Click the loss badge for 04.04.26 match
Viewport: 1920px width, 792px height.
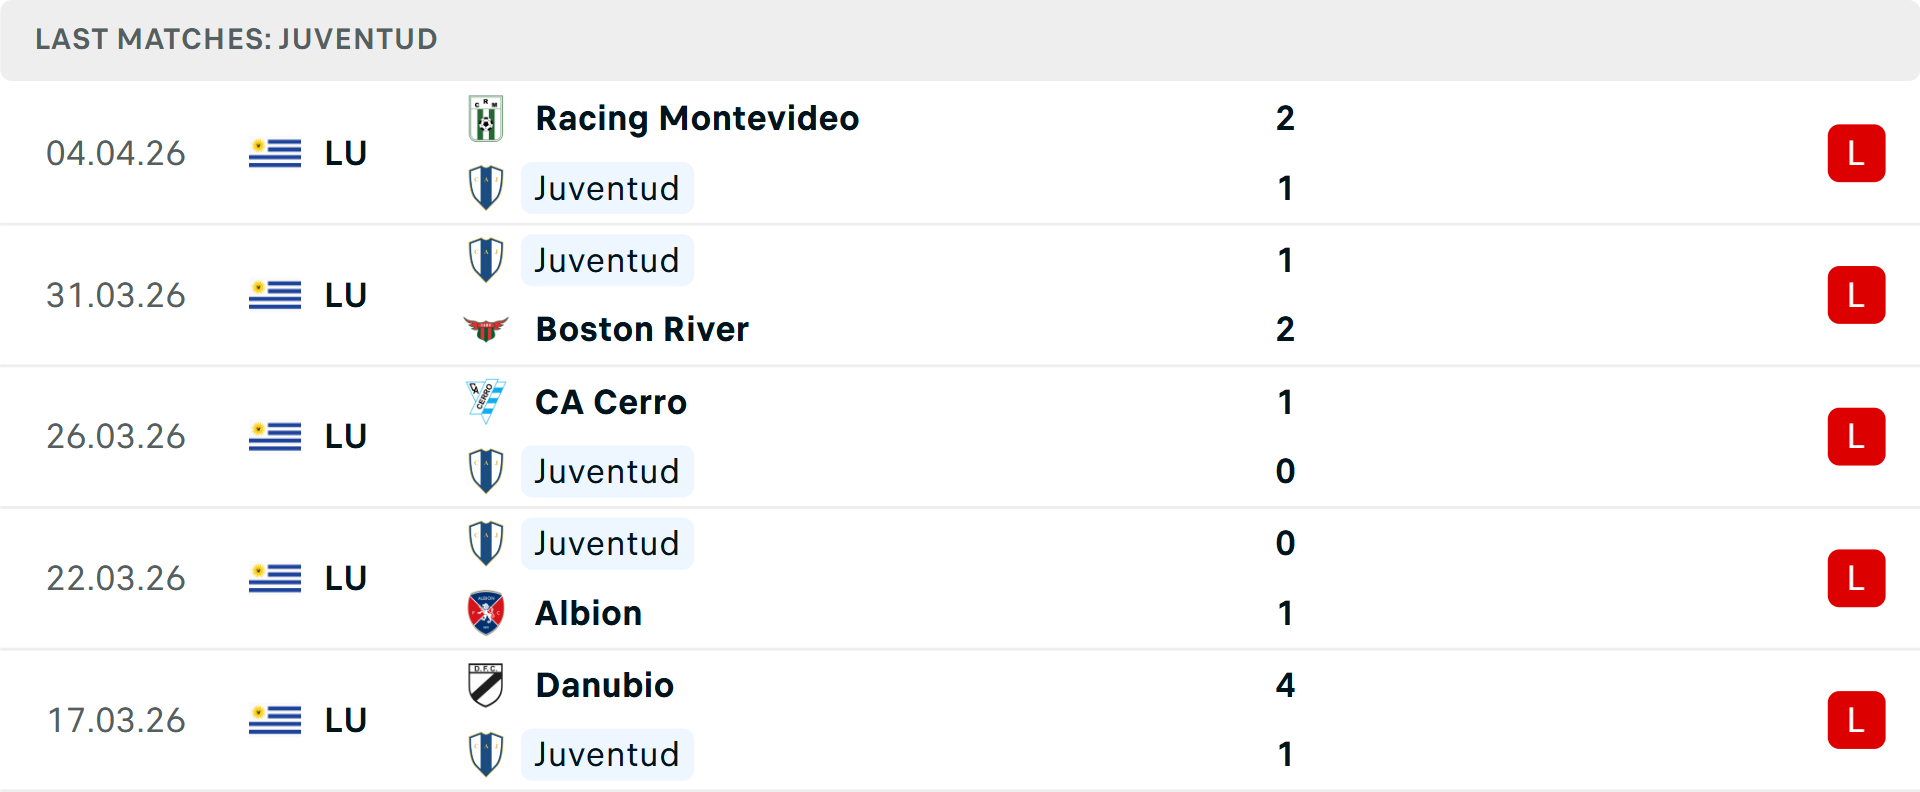pos(1856,153)
